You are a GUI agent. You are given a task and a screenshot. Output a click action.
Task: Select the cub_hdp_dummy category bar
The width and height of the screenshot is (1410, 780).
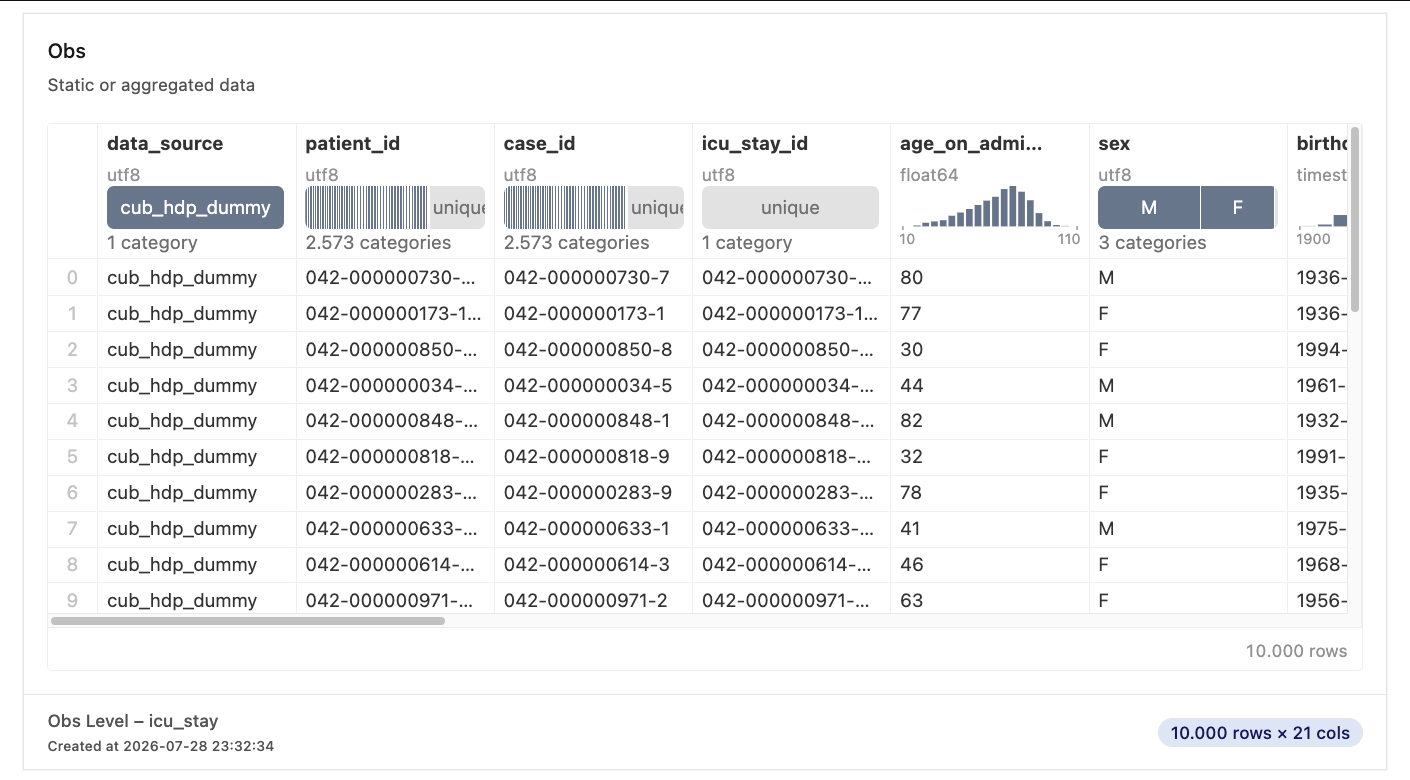pyautogui.click(x=195, y=207)
